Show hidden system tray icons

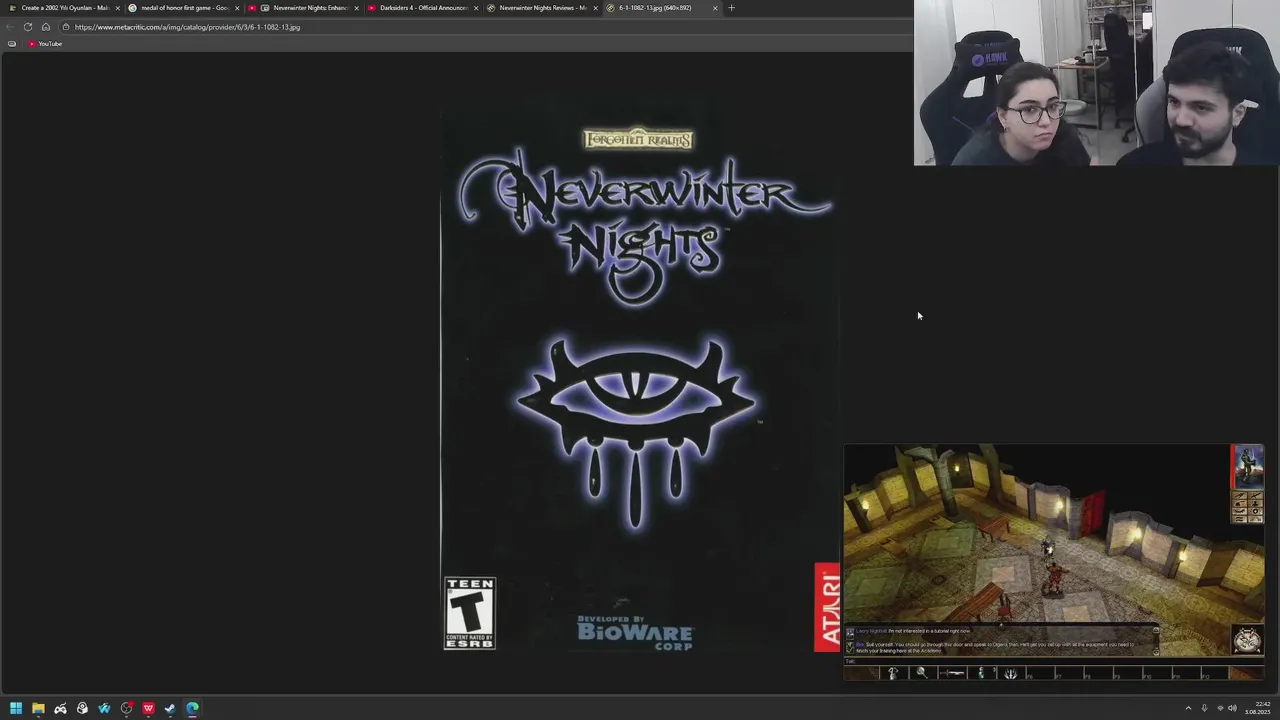1188,708
